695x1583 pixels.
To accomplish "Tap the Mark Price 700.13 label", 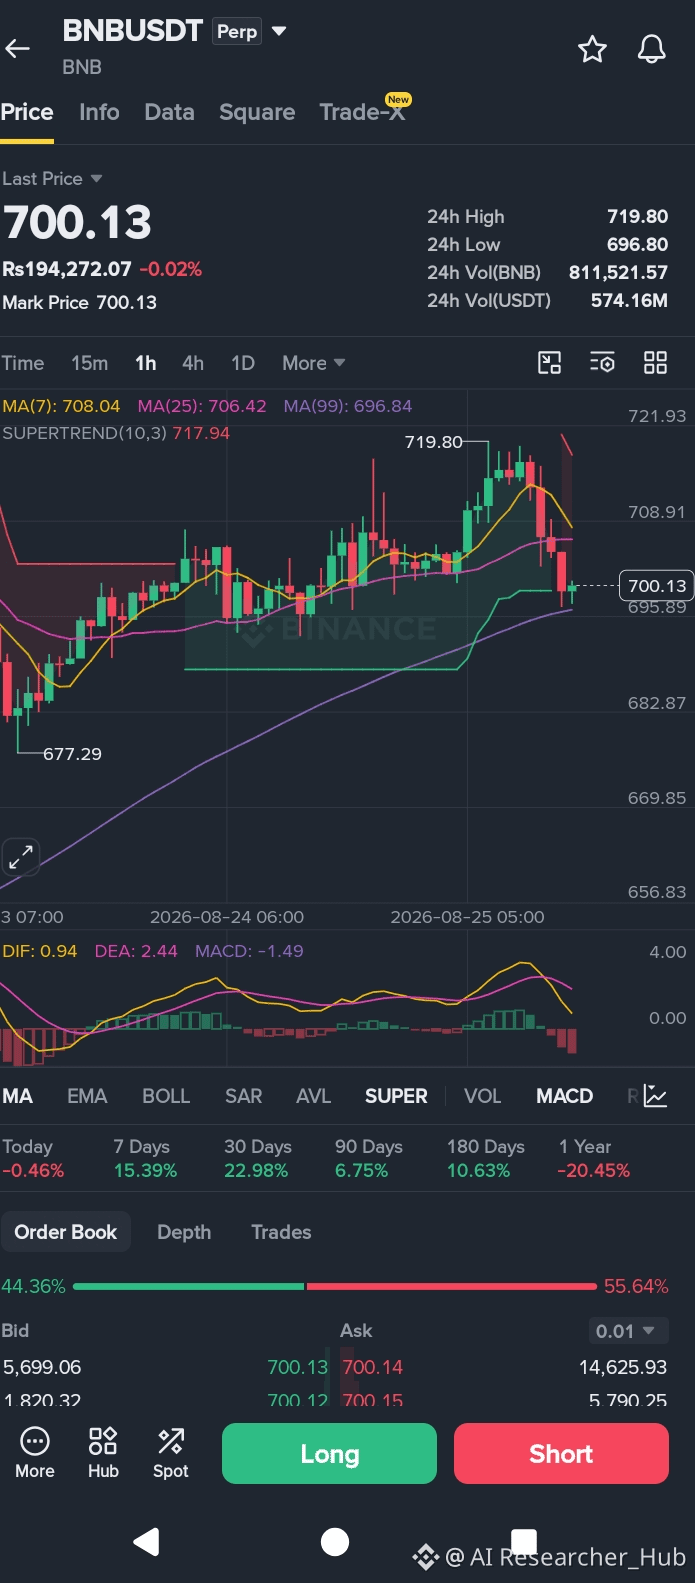I will 80,302.
